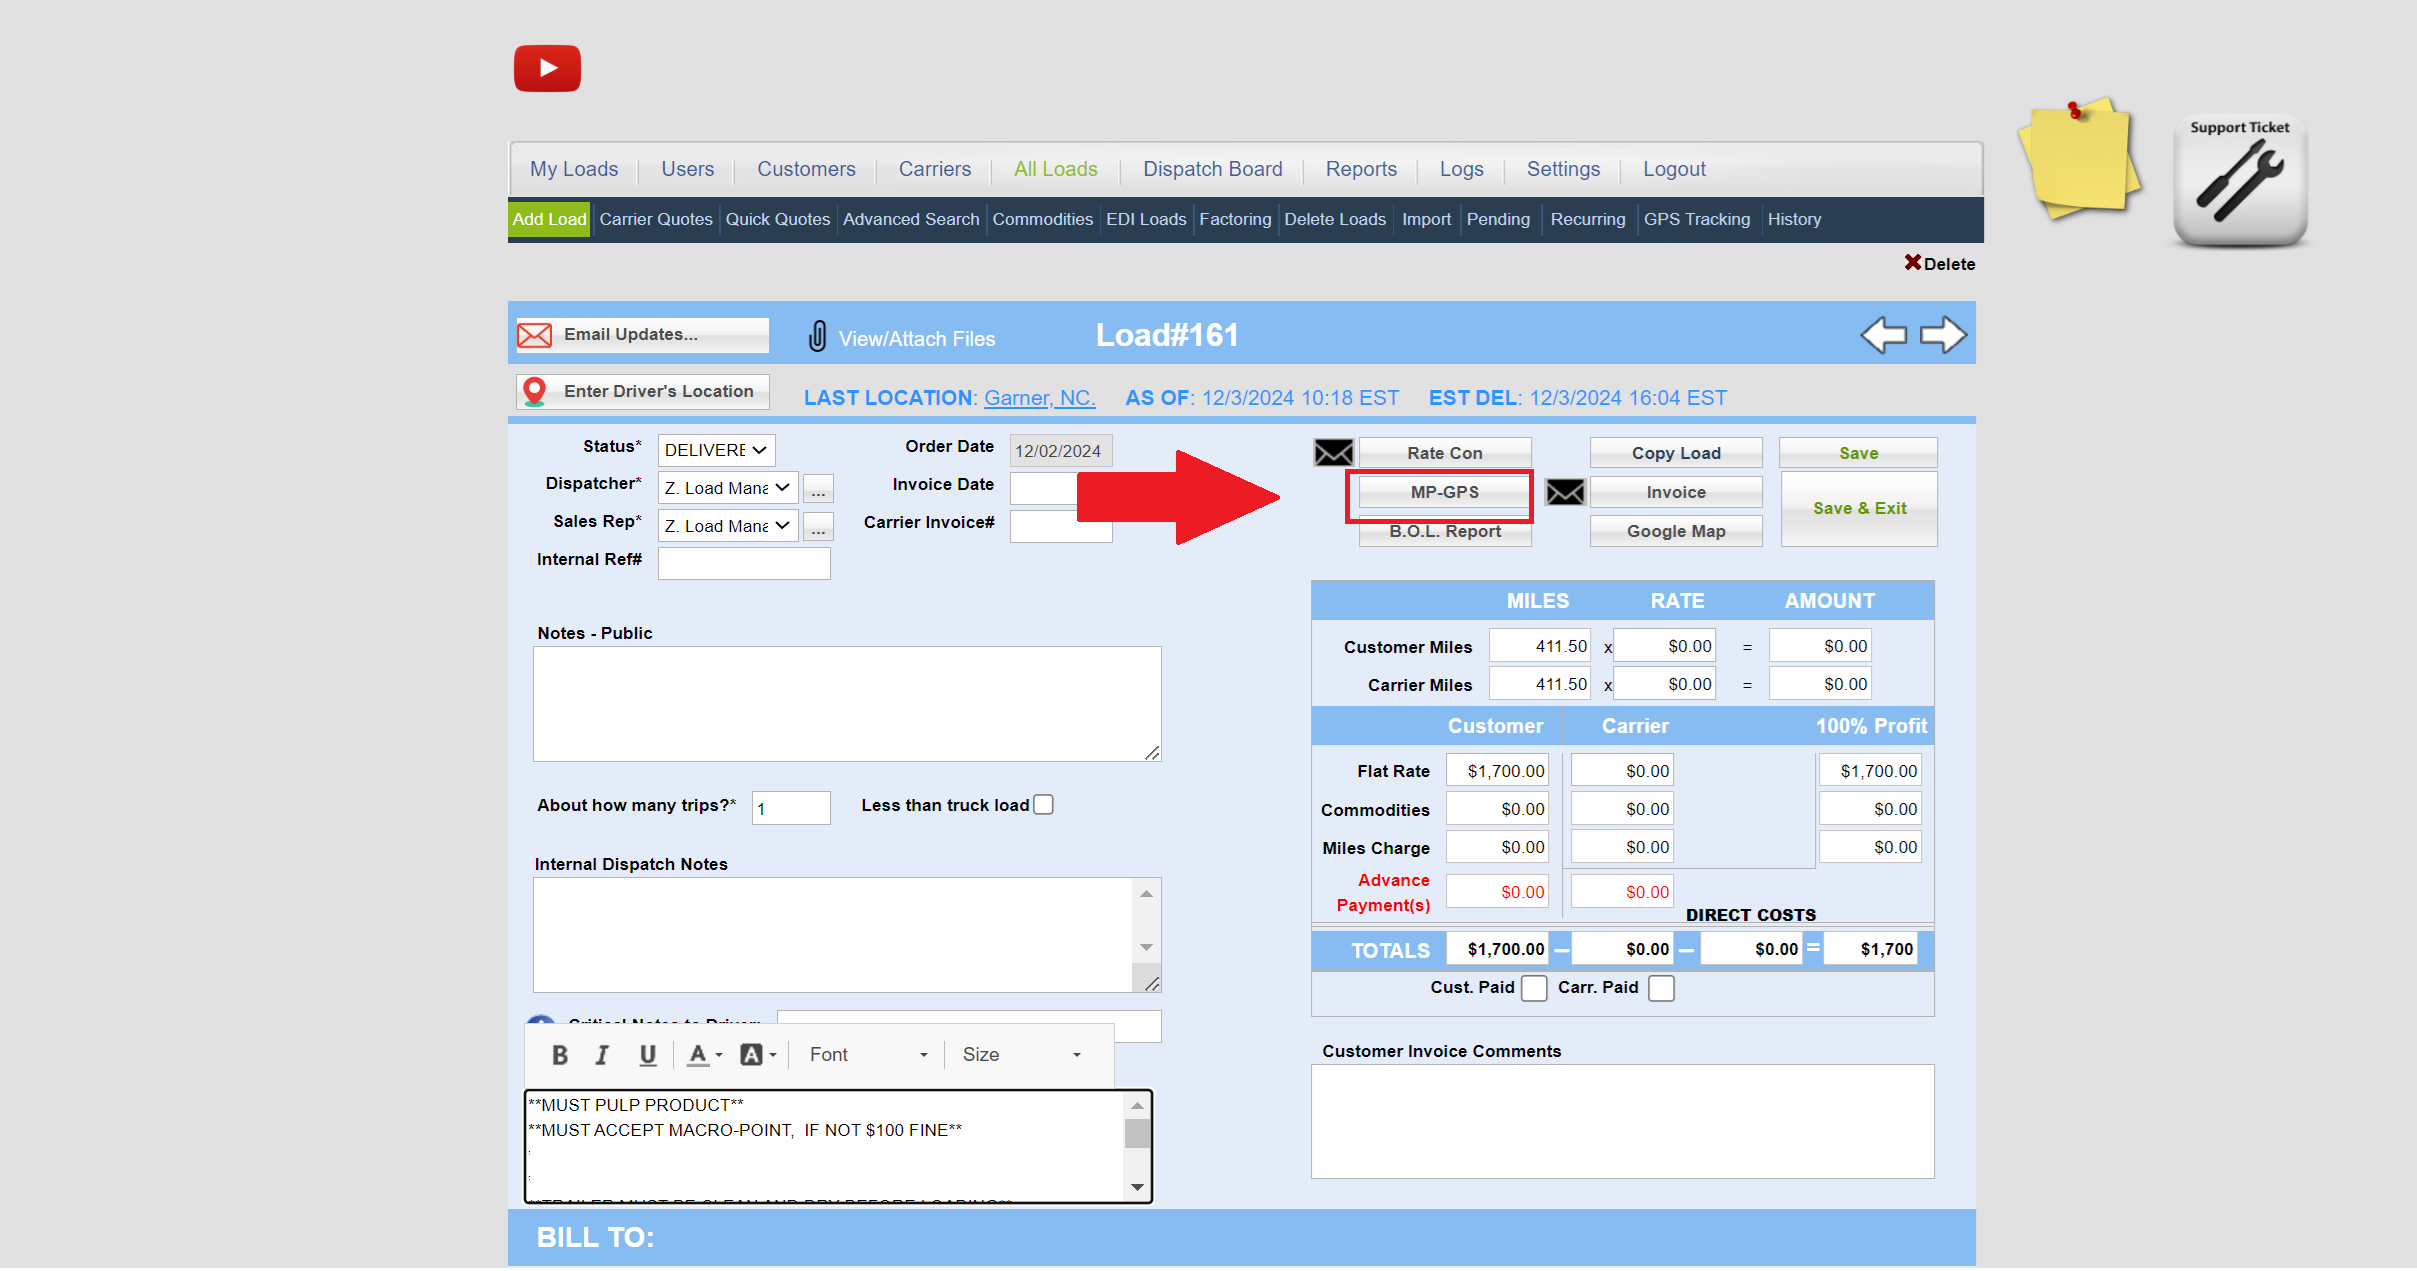The height and width of the screenshot is (1271, 2417).
Task: Expand the Dispatcher dropdown
Action: pos(727,488)
